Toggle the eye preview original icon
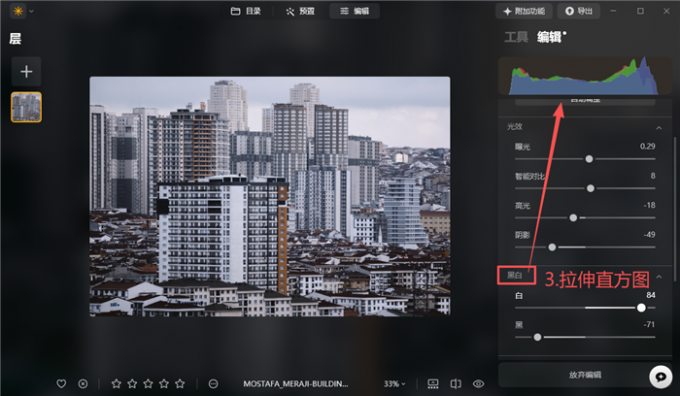This screenshot has width=680, height=396. [478, 384]
